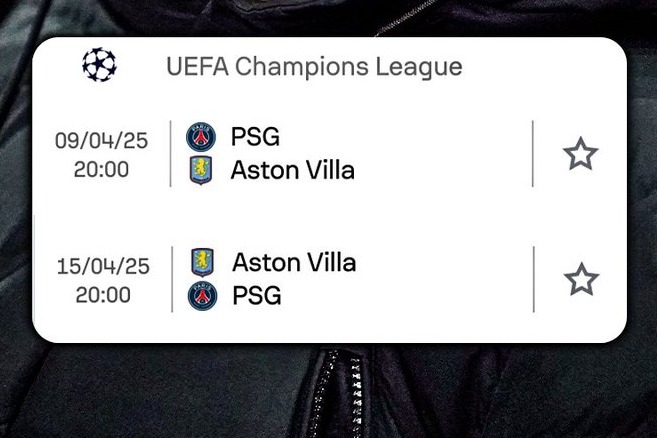The width and height of the screenshot is (657, 438).
Task: Toggle star for the 15/04/25 Aston Villa match
Action: point(581,279)
